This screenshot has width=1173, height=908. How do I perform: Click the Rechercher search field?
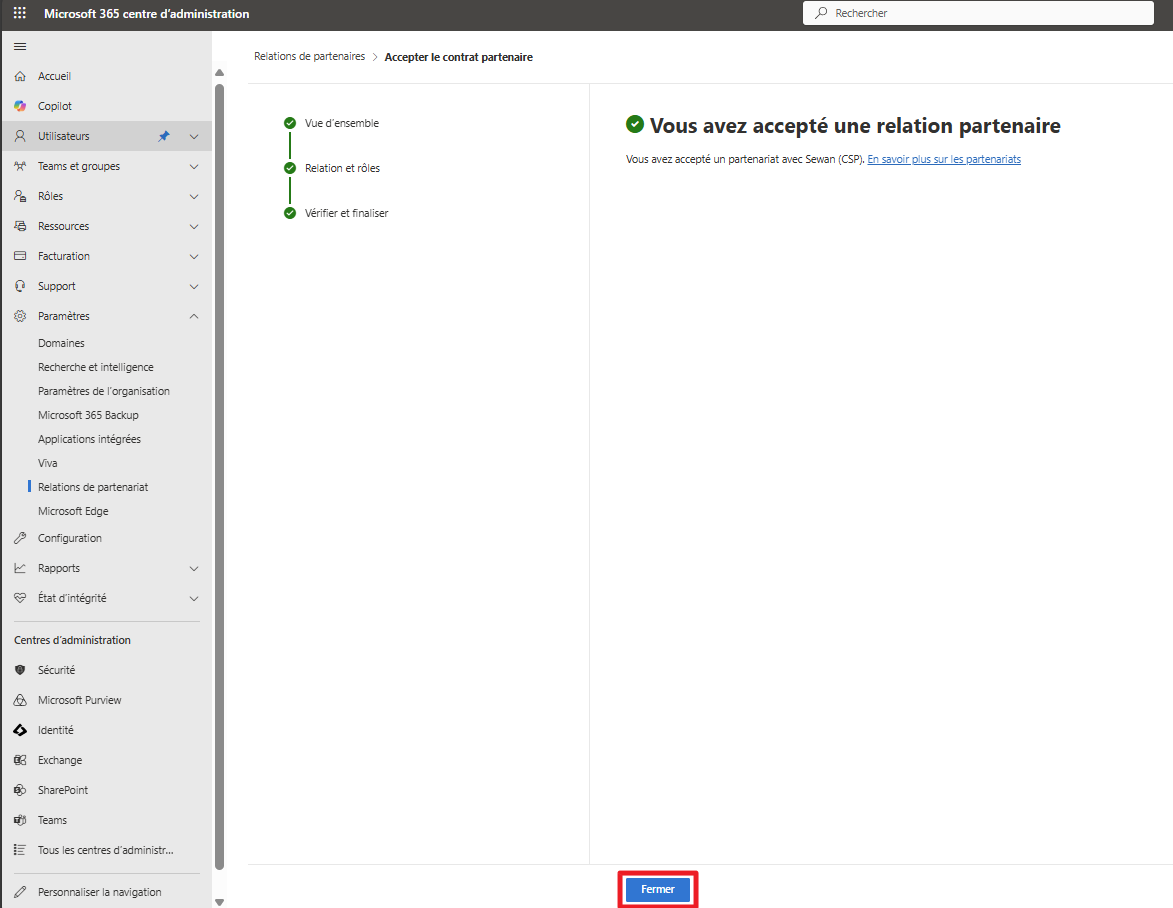(978, 13)
